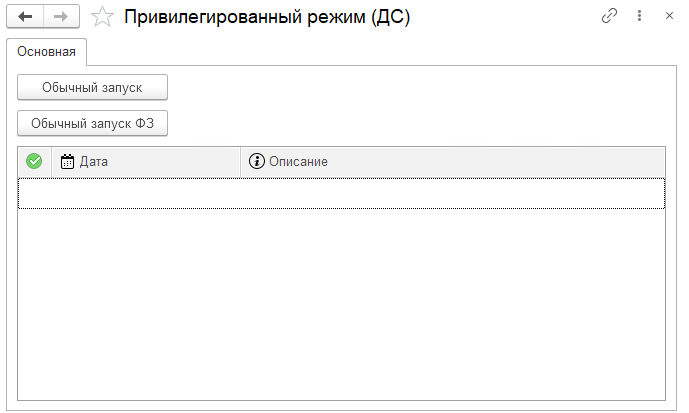Select the empty row's Дата cell
The height and width of the screenshot is (413, 689).
[x=146, y=193]
